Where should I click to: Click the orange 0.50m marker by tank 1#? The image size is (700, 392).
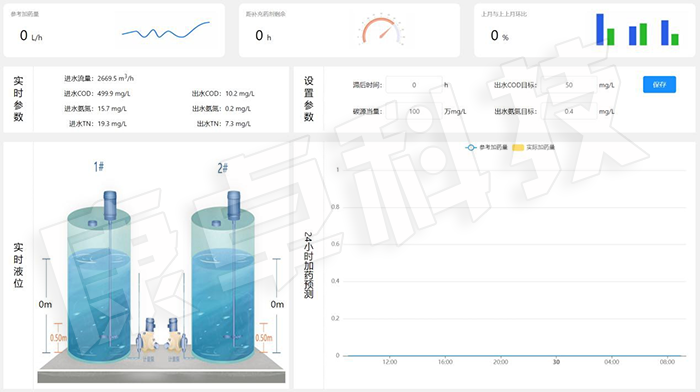click(58, 338)
